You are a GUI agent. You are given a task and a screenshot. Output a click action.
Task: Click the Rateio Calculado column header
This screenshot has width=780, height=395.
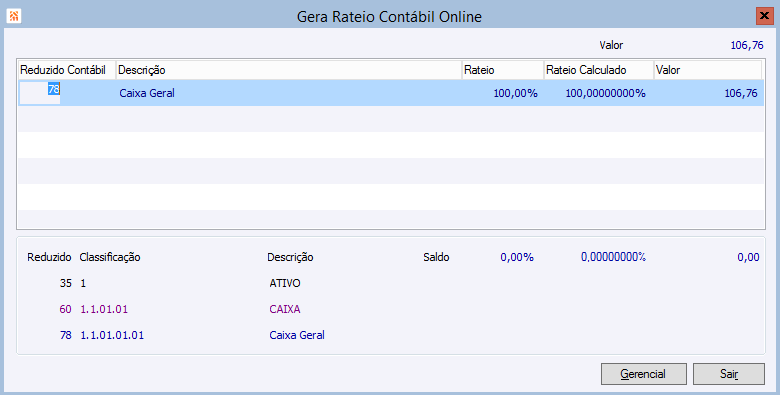598,70
